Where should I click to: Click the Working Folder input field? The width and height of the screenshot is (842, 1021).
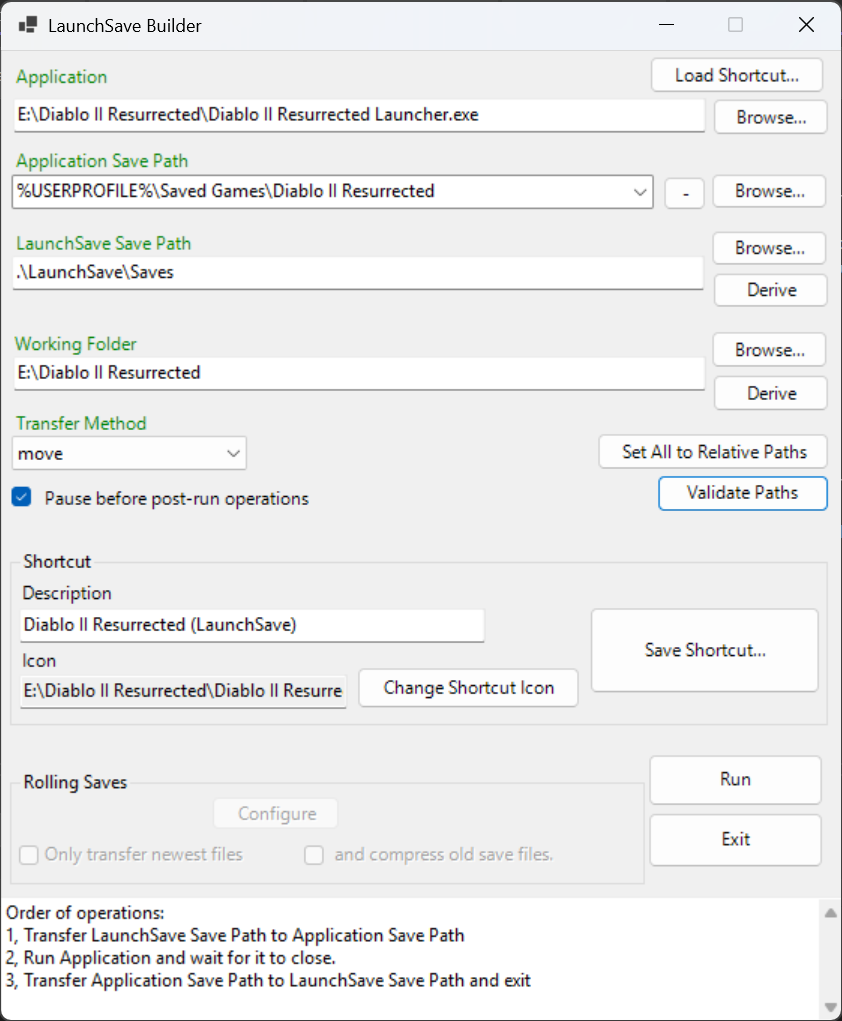pos(358,373)
